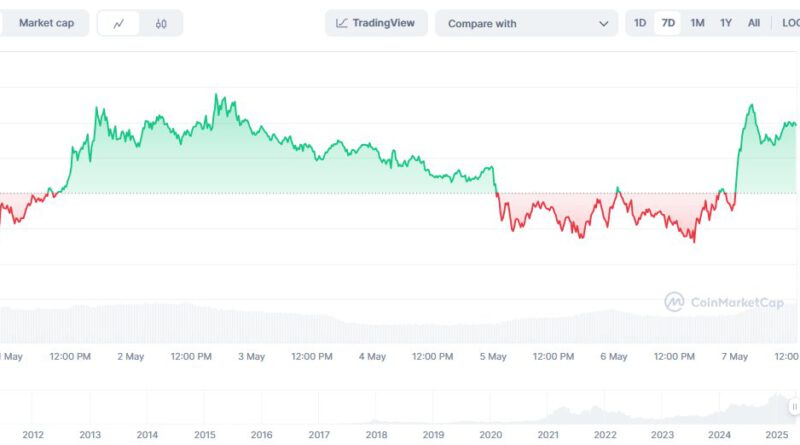Click the volume bars under the chart

click(x=400, y=325)
